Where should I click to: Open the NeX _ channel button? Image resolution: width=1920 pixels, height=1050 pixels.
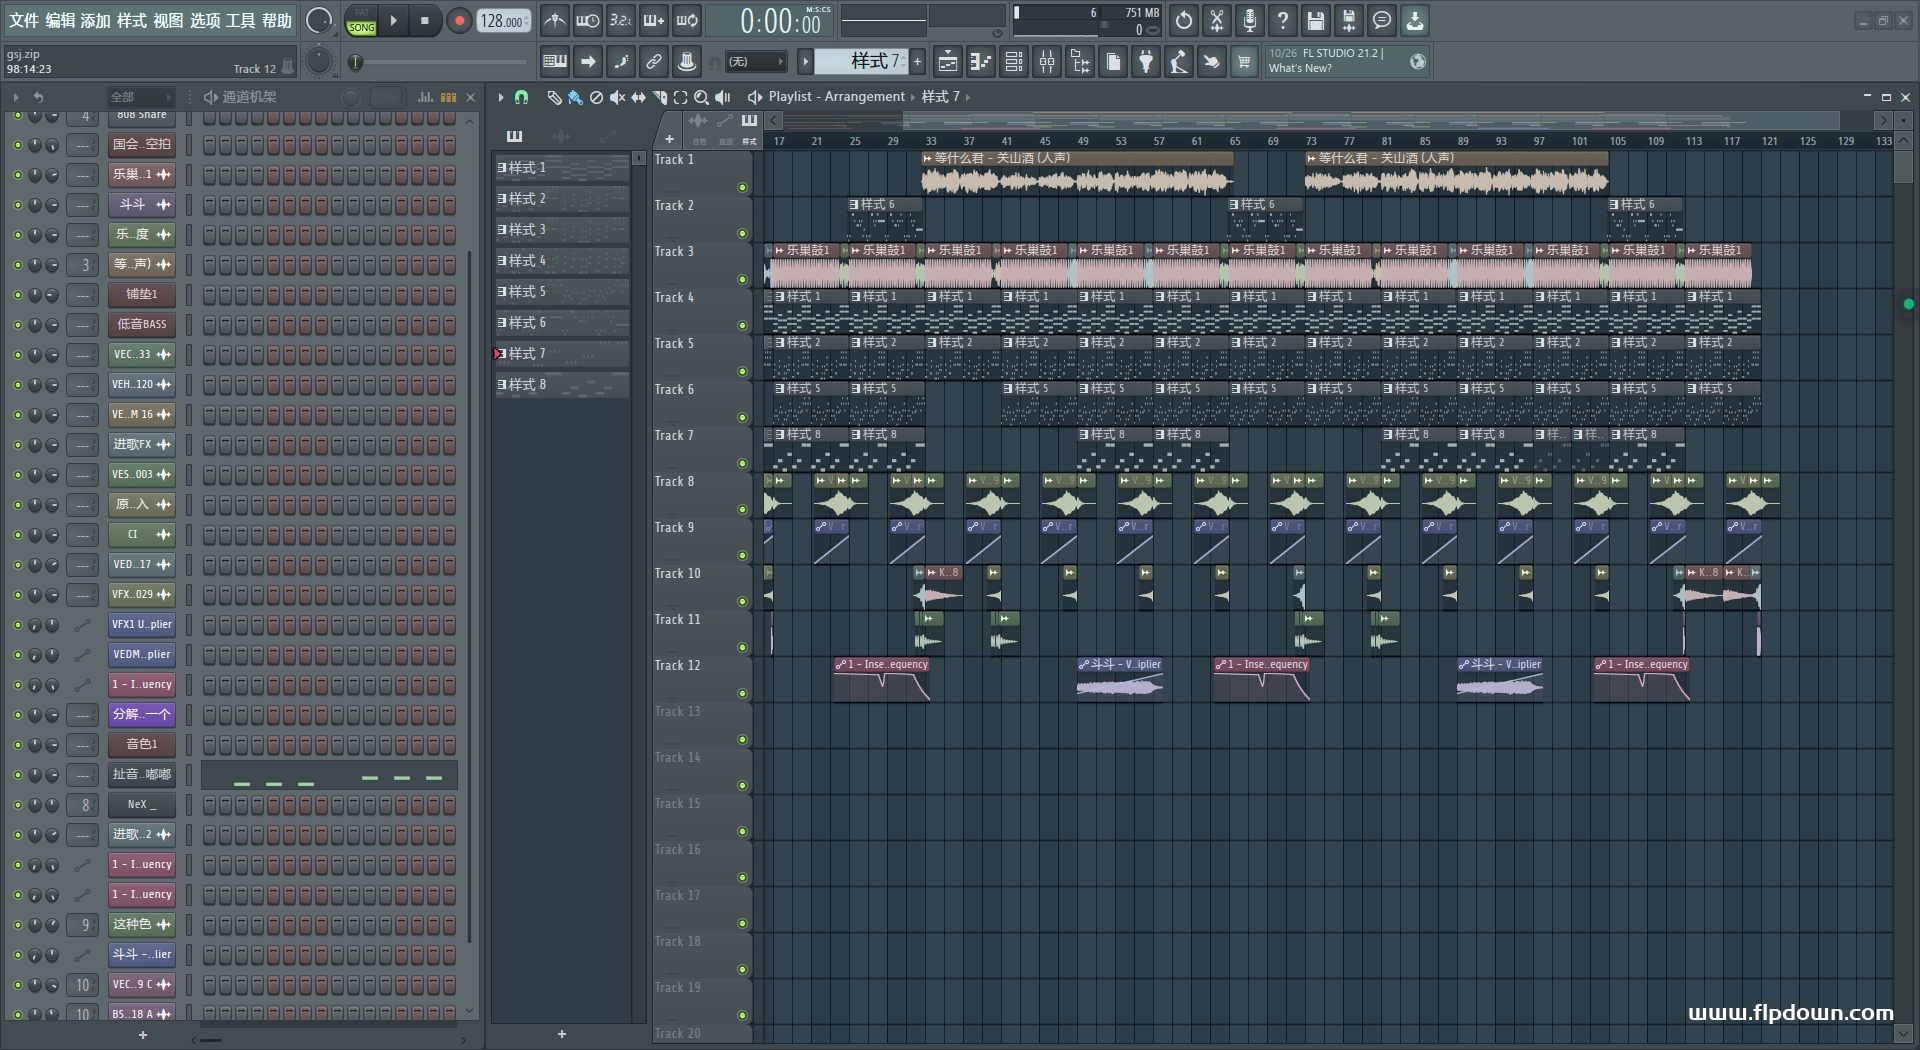[x=141, y=805]
